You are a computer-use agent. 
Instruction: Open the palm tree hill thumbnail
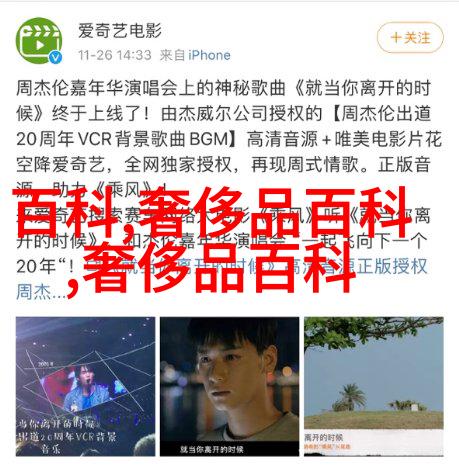(x=374, y=386)
